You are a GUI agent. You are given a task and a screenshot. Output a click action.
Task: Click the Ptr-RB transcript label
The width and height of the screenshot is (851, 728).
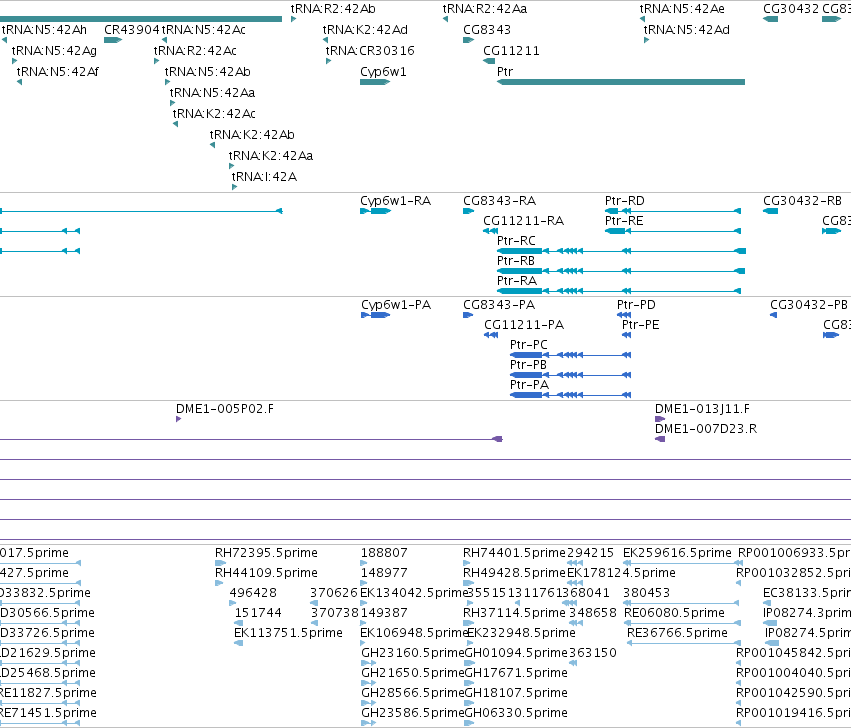(x=516, y=261)
